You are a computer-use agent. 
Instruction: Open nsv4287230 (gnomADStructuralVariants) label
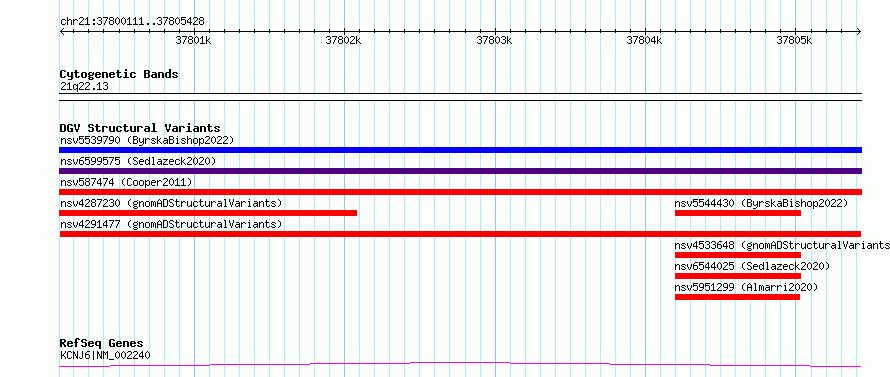pos(171,203)
